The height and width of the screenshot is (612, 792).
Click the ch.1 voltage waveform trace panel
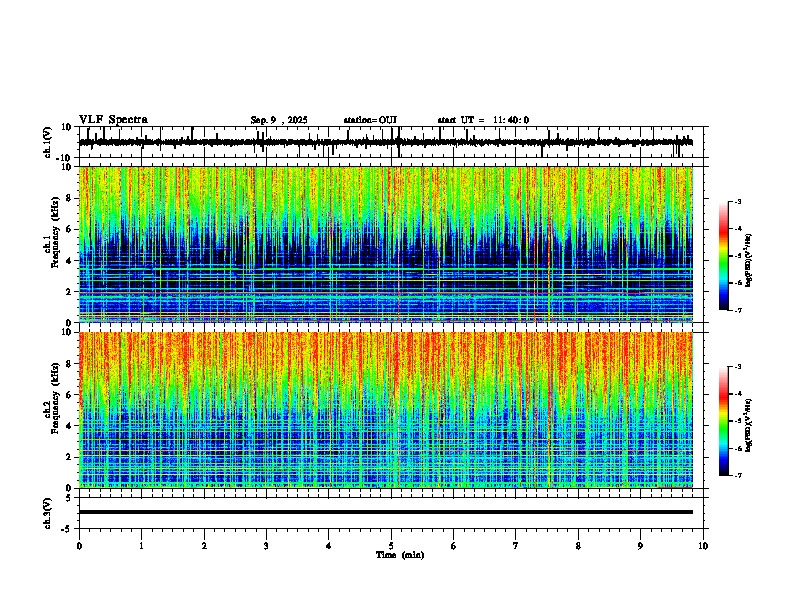(x=393, y=142)
